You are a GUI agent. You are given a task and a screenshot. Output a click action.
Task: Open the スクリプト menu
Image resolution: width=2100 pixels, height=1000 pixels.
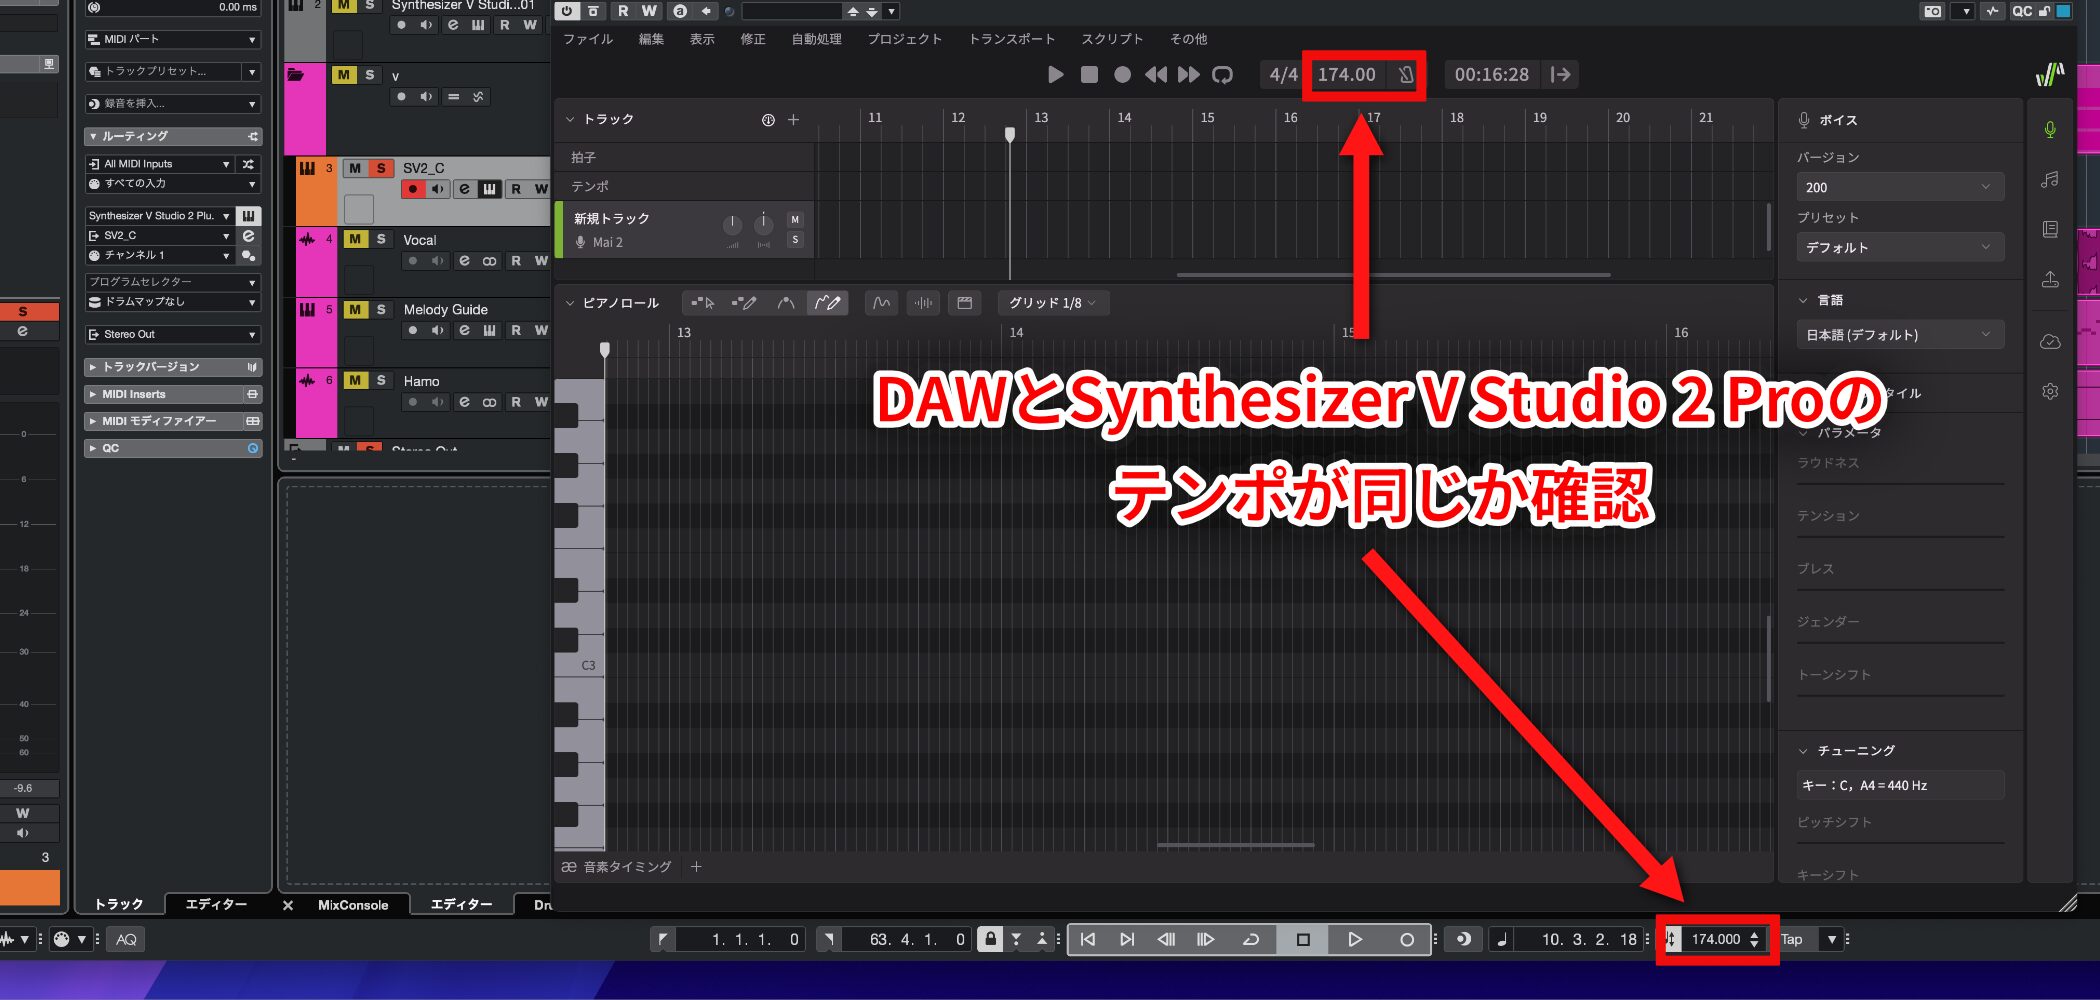(x=1112, y=39)
